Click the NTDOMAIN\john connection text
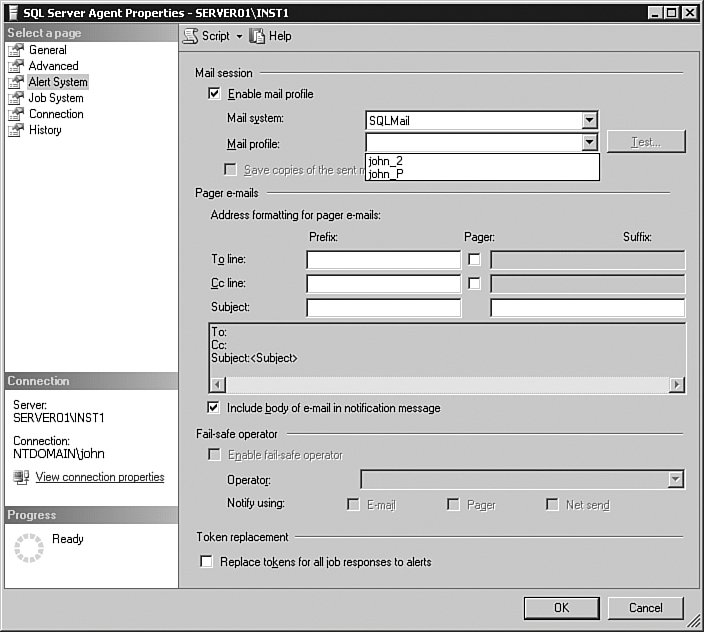Viewport: 704px width, 632px height. 59,454
